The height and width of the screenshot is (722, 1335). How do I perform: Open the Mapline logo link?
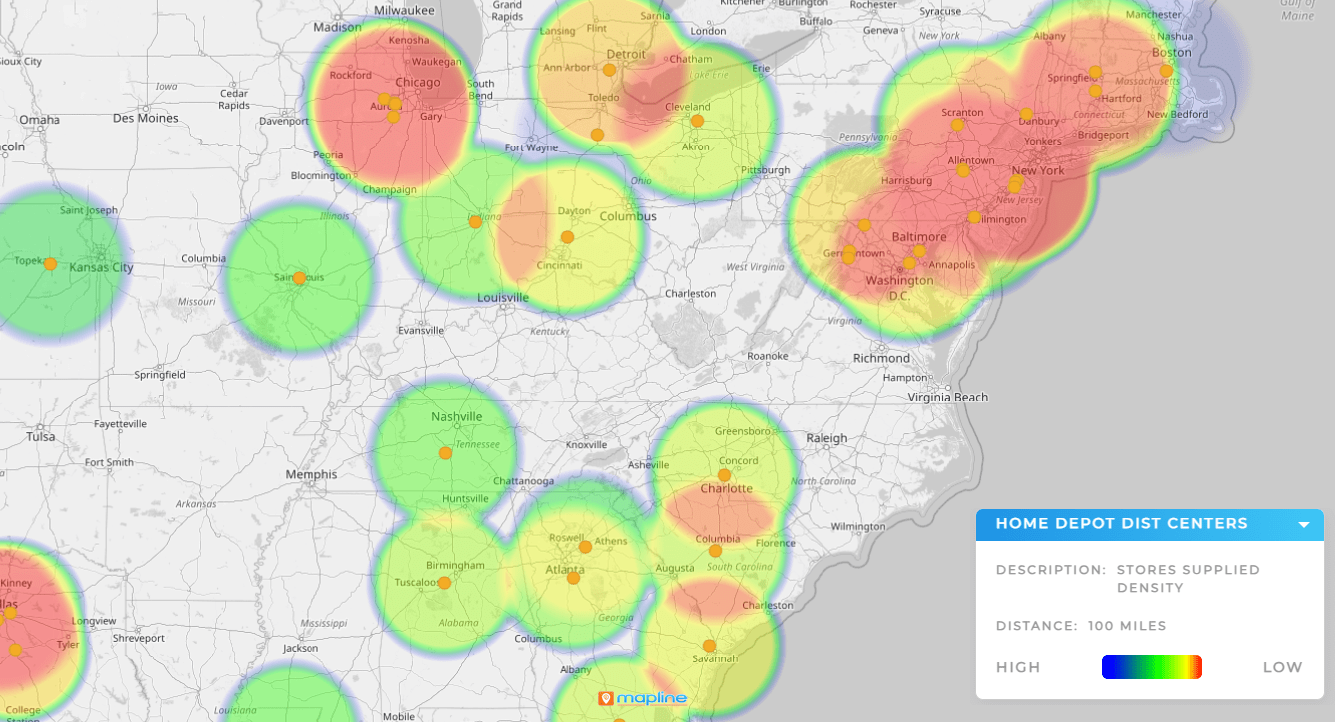(642, 698)
